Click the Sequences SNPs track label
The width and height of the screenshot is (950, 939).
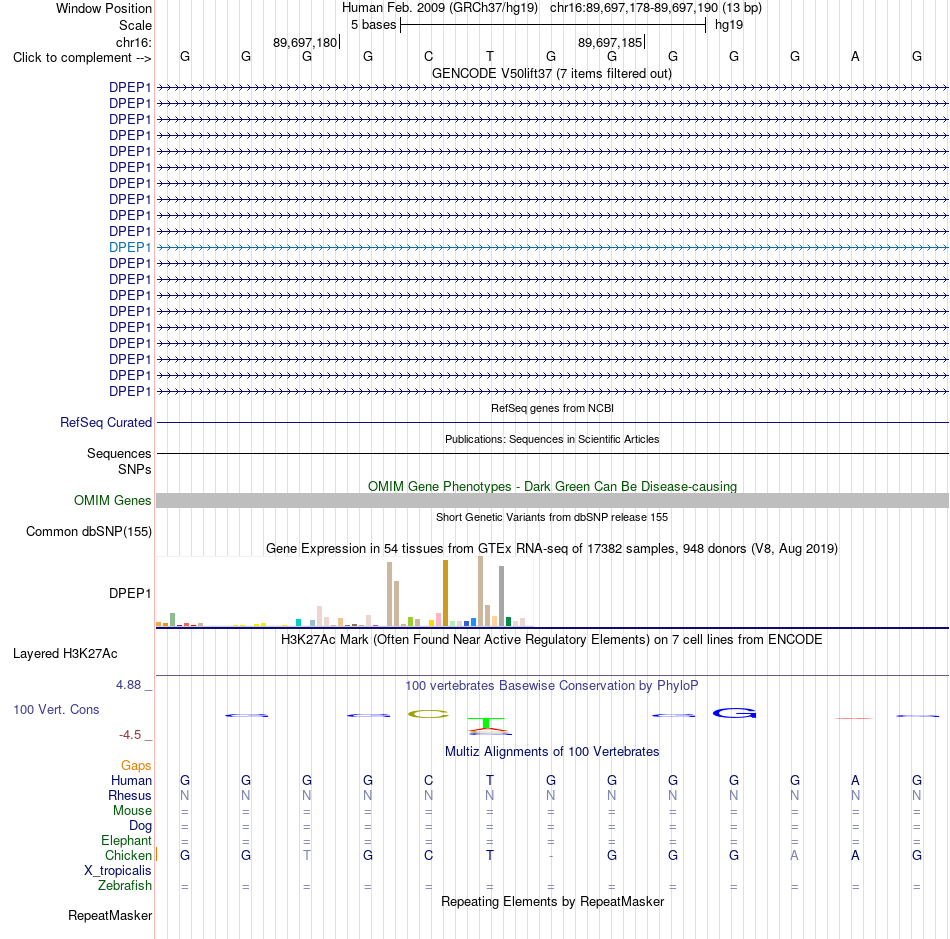point(119,461)
